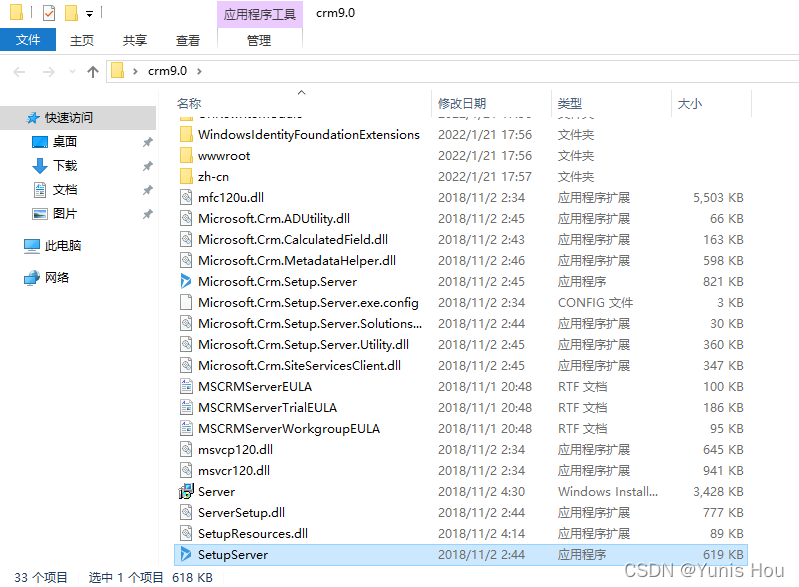Click the Microsoft.Crm.Setup.Server.exe.config file icon
Viewport: 799px width, 587px height.
[187, 302]
